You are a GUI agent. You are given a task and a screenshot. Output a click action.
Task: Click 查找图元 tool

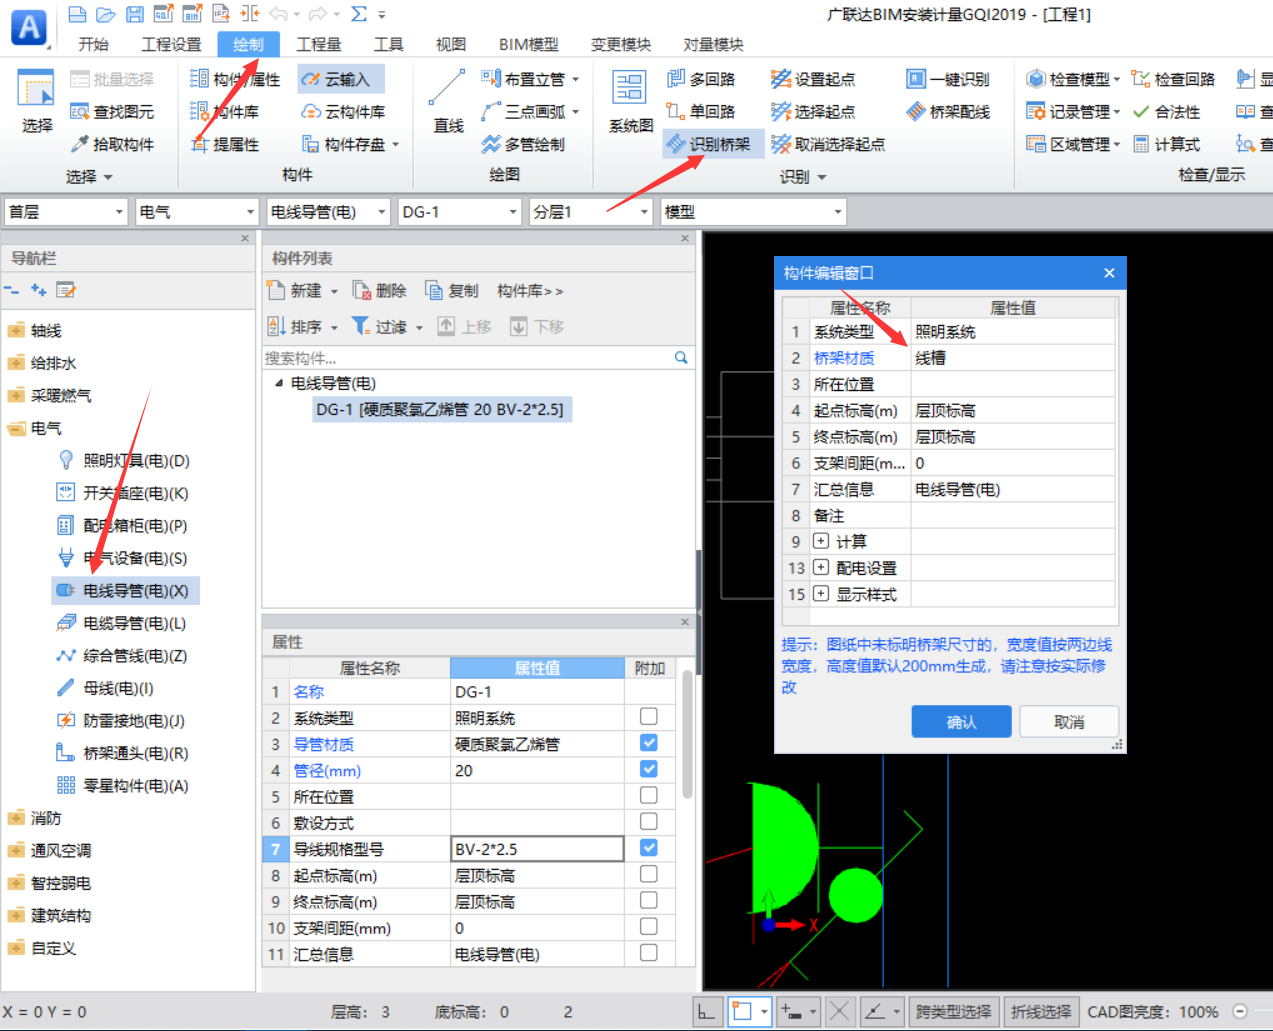coord(112,112)
